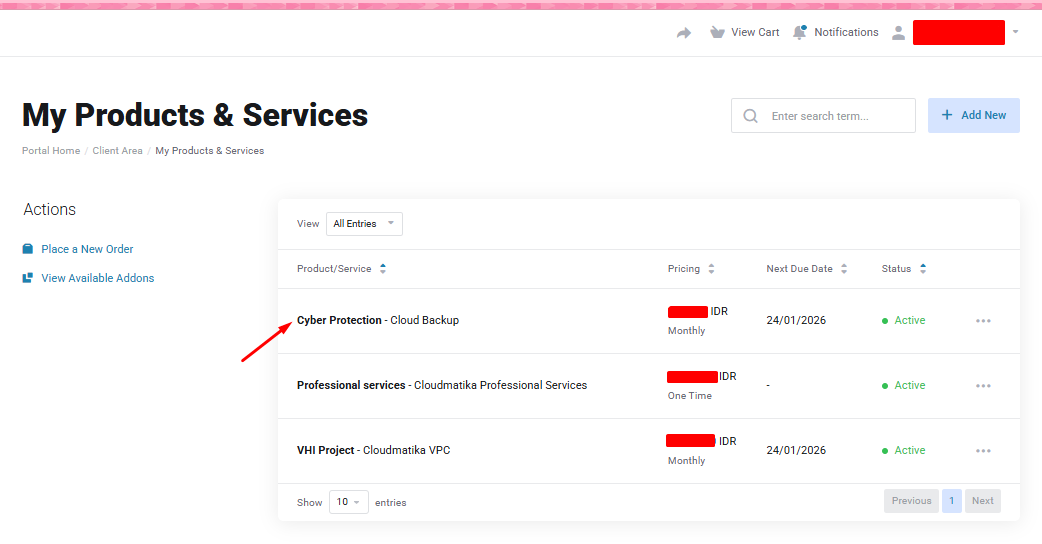This screenshot has width=1042, height=544.
Task: Click View Available Addons link
Action: tap(98, 278)
